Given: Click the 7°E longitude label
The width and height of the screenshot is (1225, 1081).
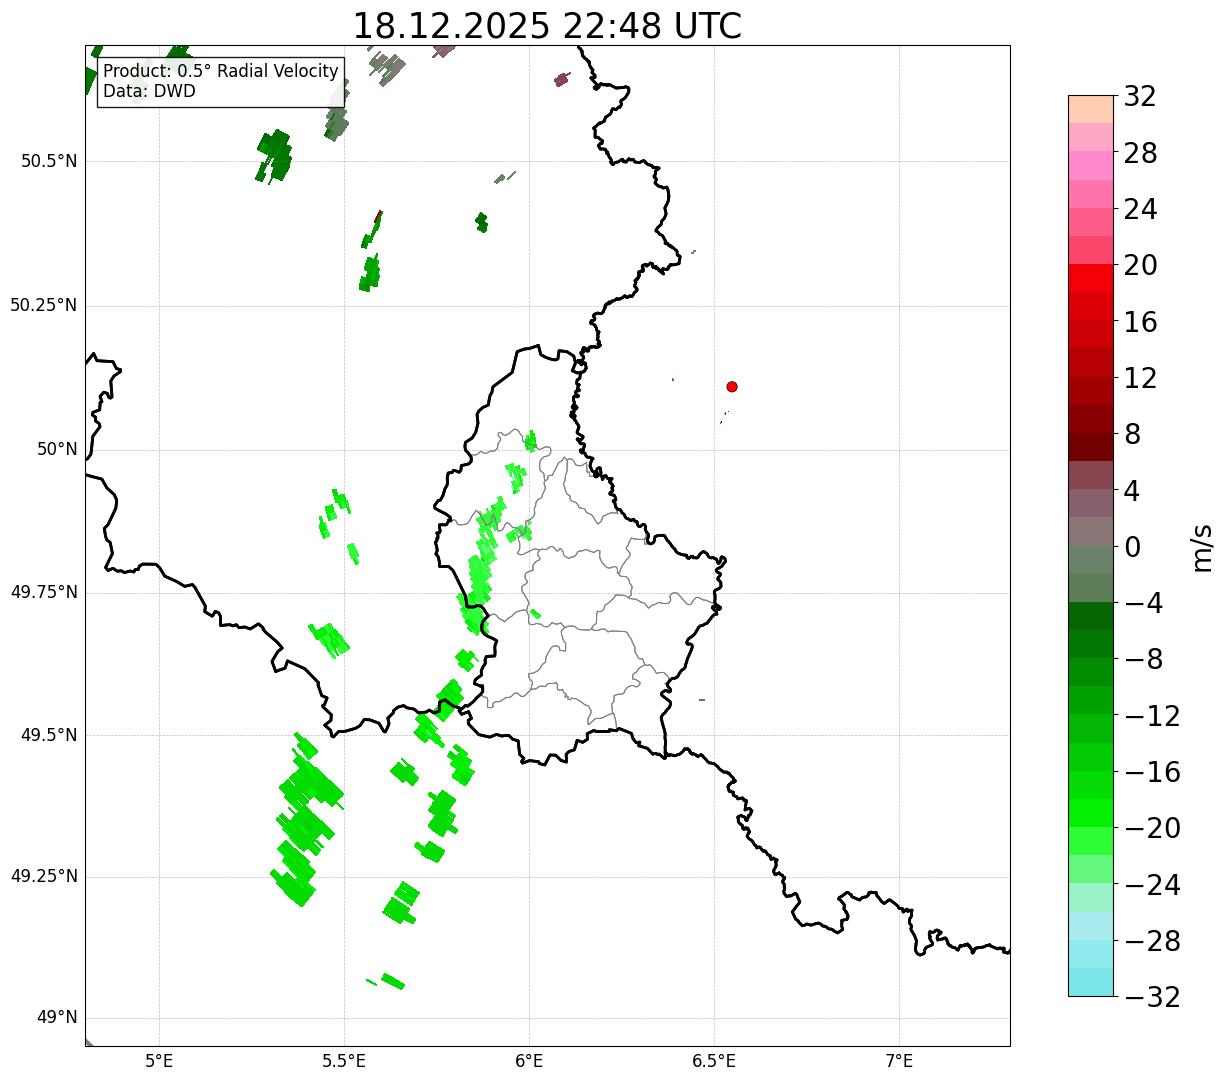Looking at the screenshot, I should [899, 1061].
